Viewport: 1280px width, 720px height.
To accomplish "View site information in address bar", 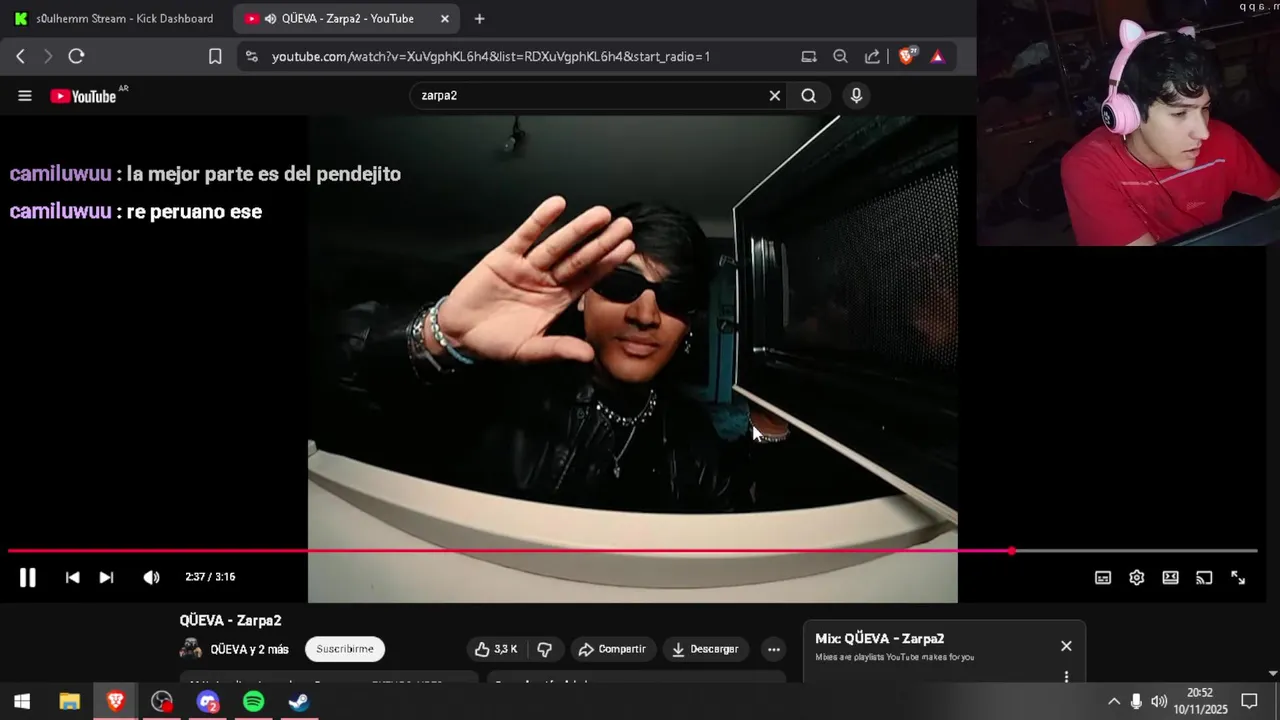I will point(251,57).
